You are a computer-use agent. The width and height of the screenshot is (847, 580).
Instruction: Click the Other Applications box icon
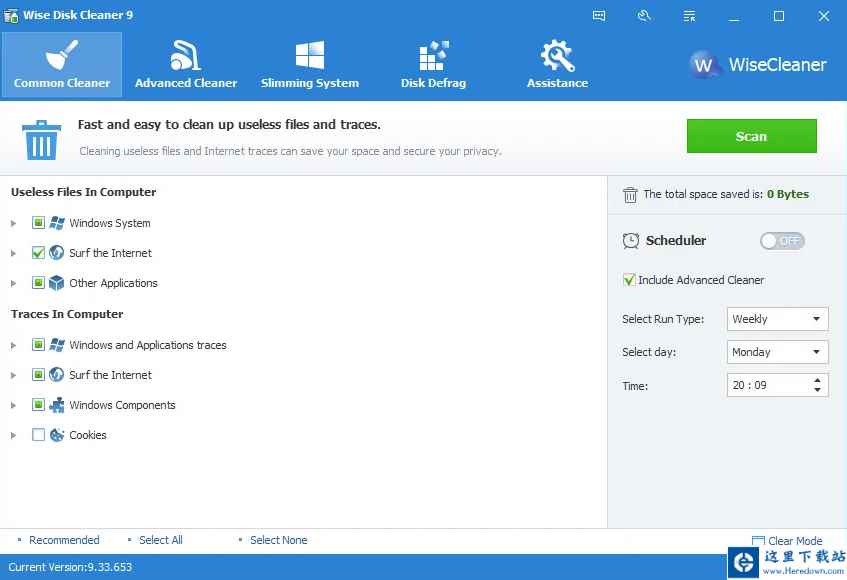[x=57, y=282]
